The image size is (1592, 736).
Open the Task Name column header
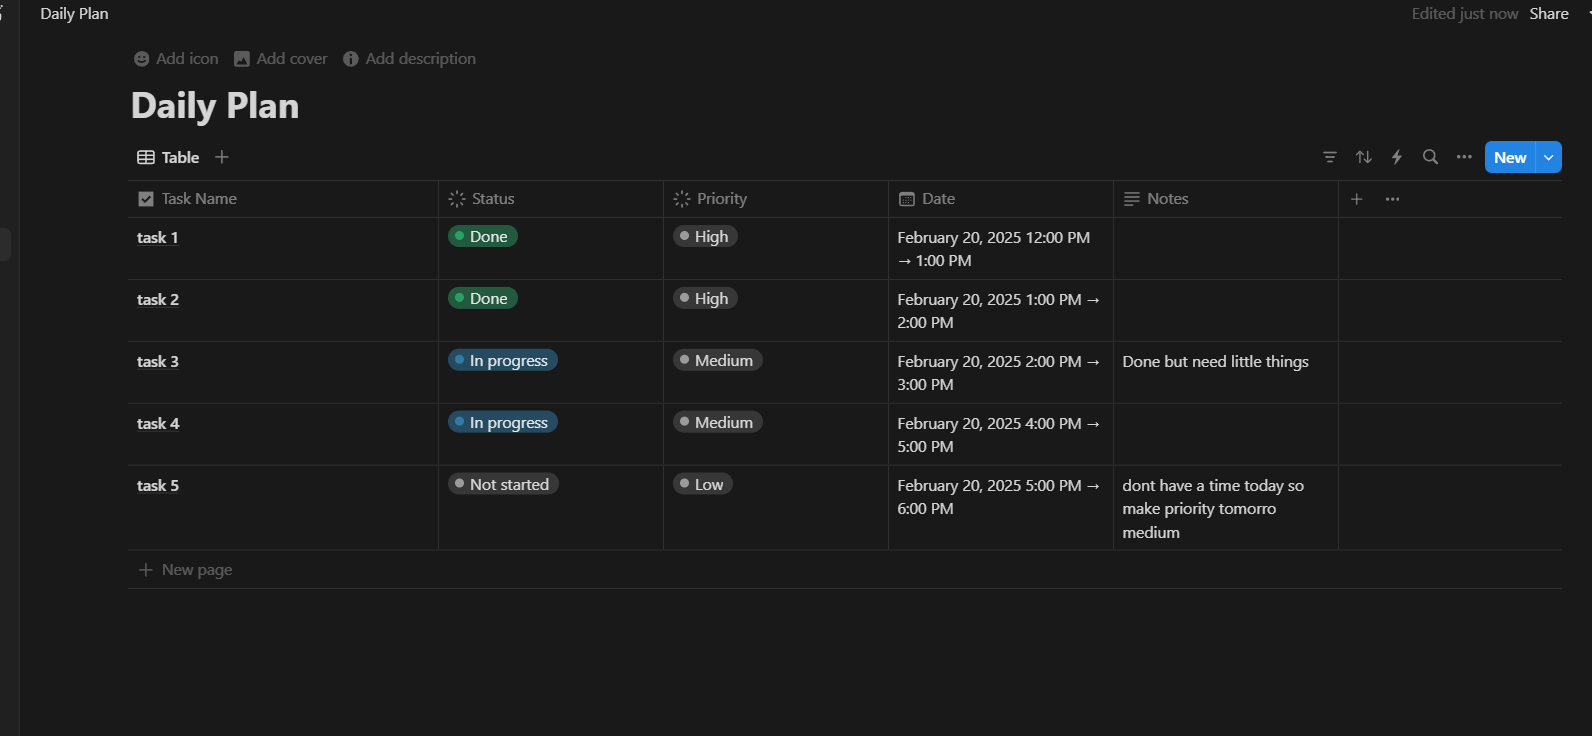click(283, 199)
